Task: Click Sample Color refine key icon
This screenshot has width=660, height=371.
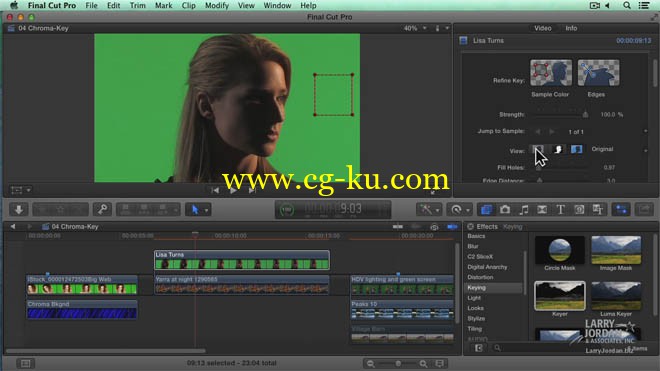Action: (x=551, y=73)
